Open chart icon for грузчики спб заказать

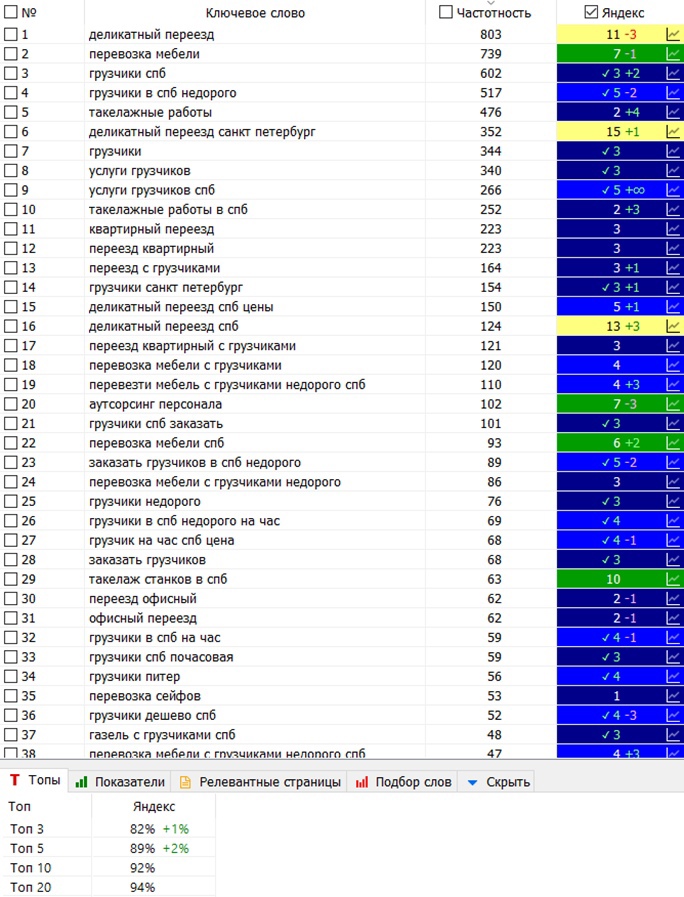[x=673, y=423]
